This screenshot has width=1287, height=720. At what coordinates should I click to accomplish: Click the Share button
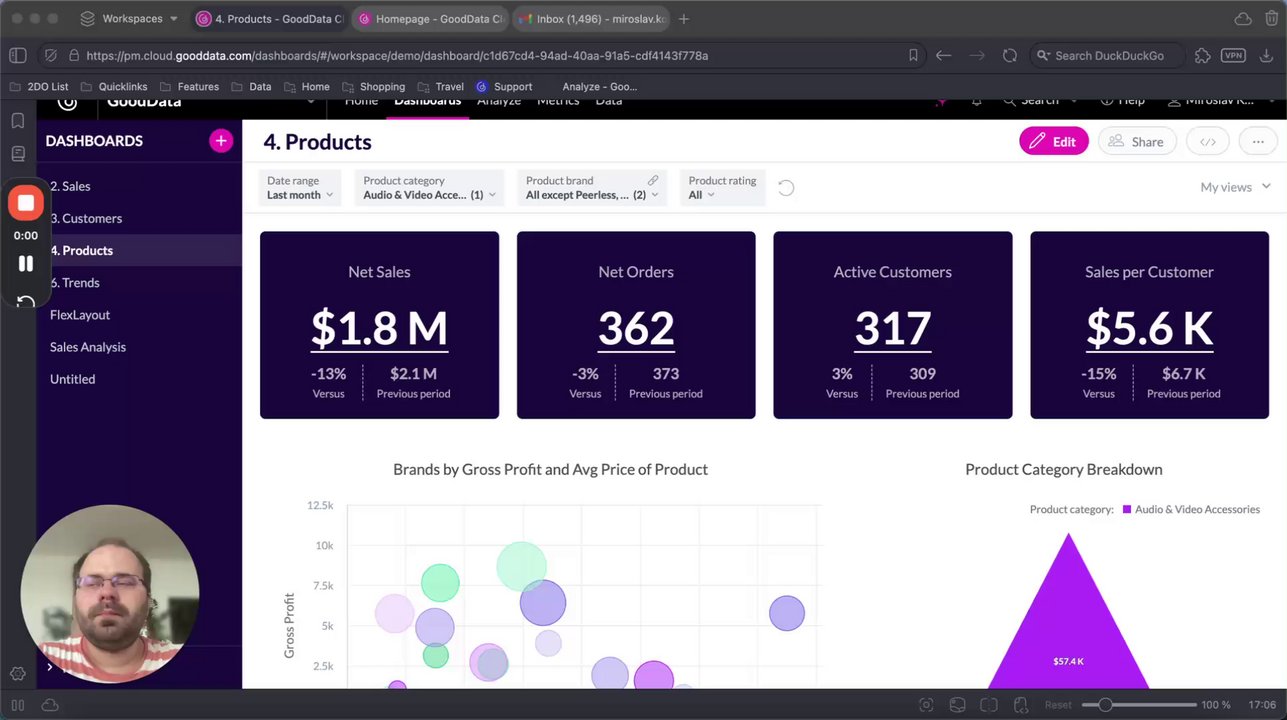click(1136, 142)
